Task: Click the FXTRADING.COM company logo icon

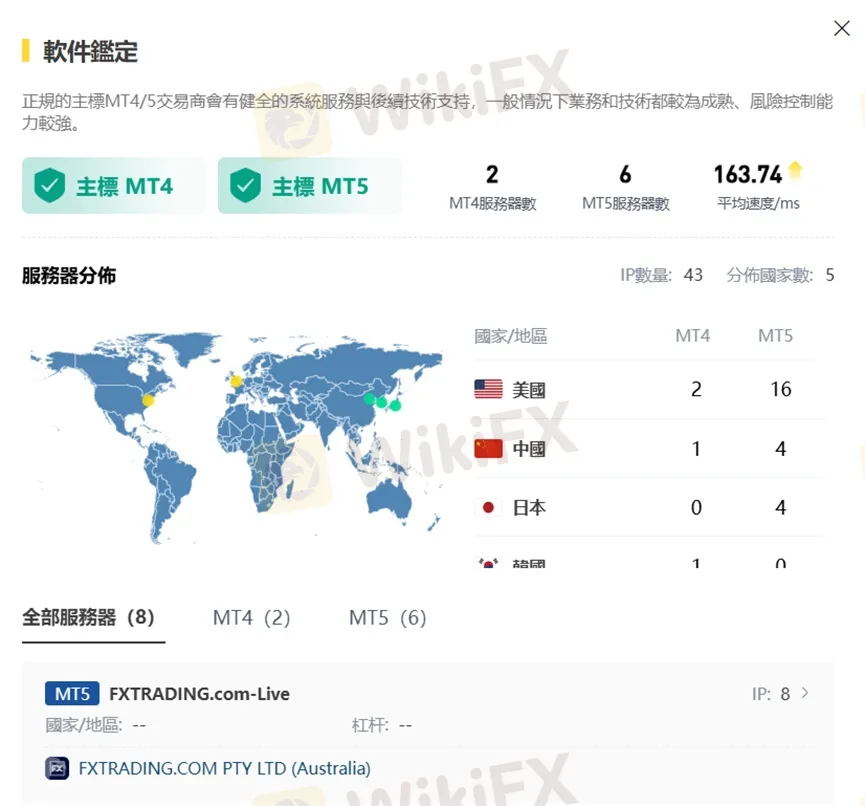Action: [57, 768]
